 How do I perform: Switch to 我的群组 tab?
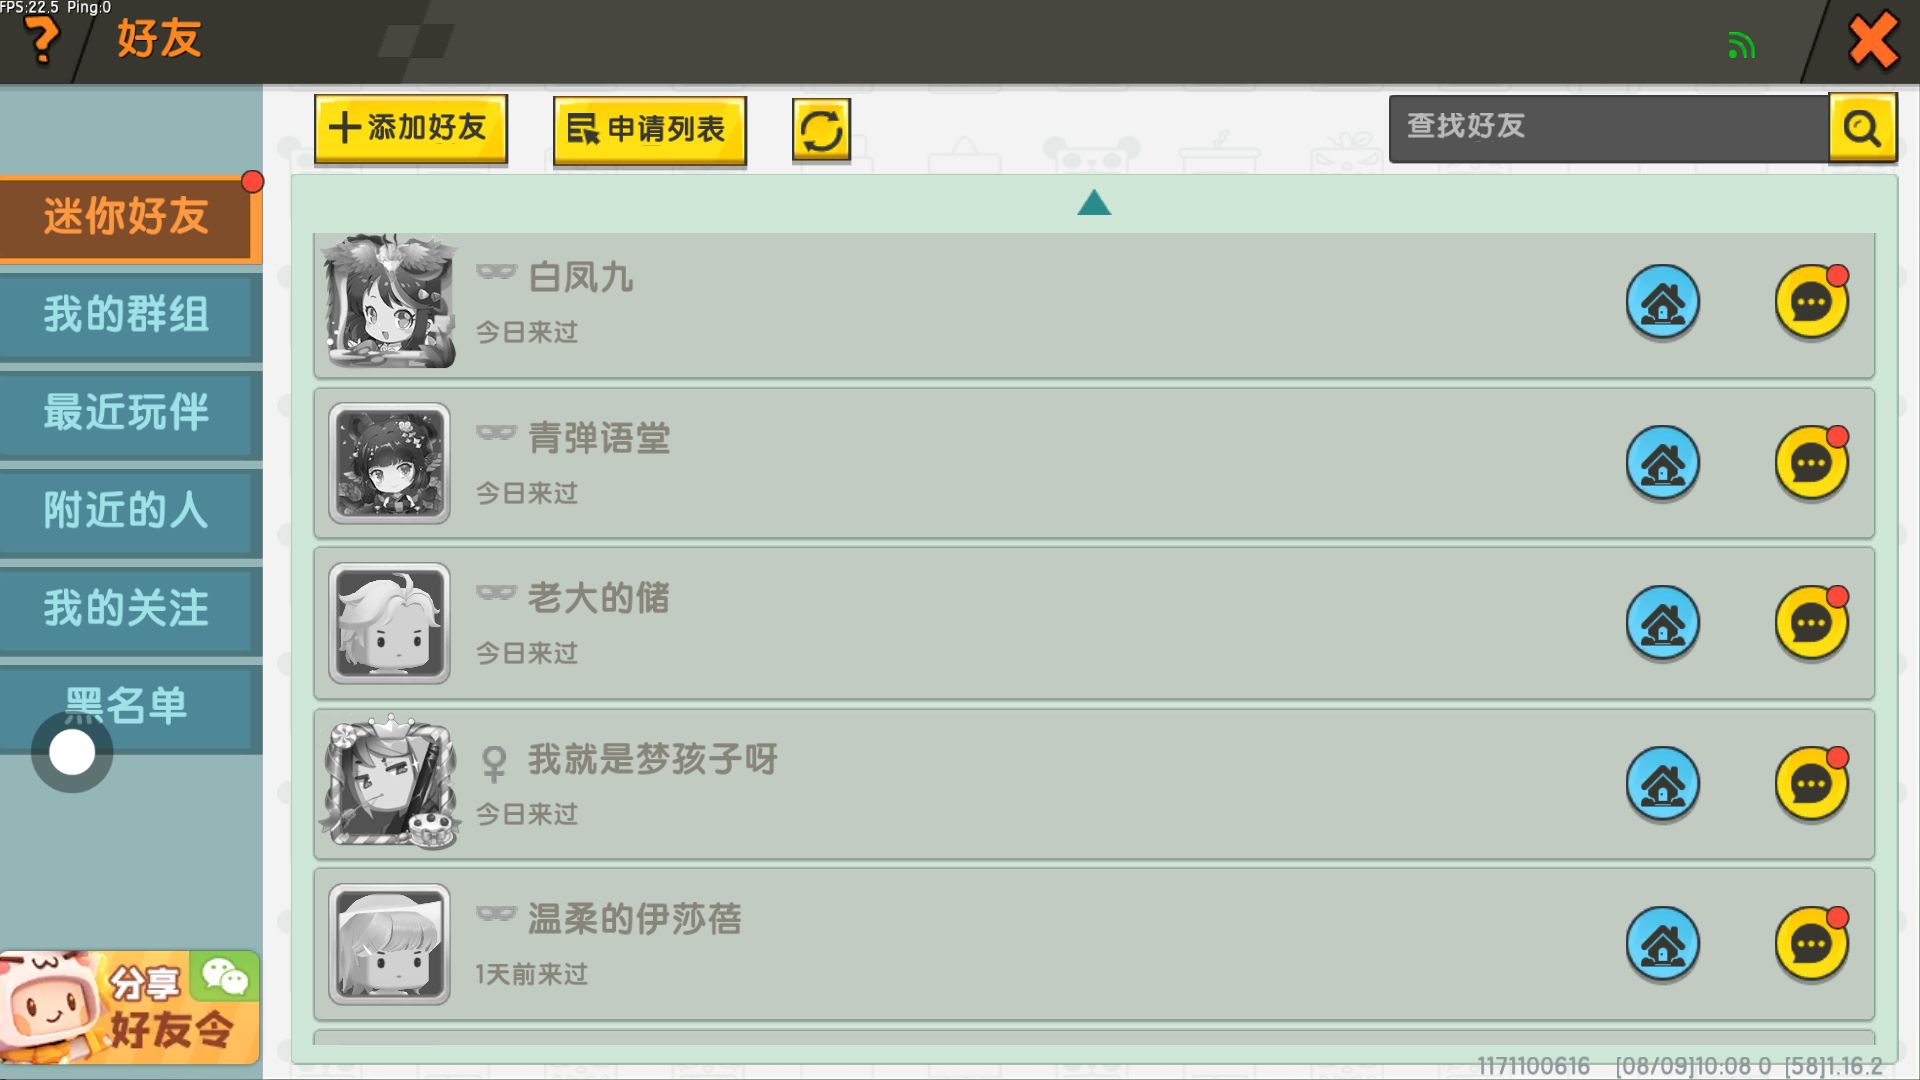pos(129,316)
